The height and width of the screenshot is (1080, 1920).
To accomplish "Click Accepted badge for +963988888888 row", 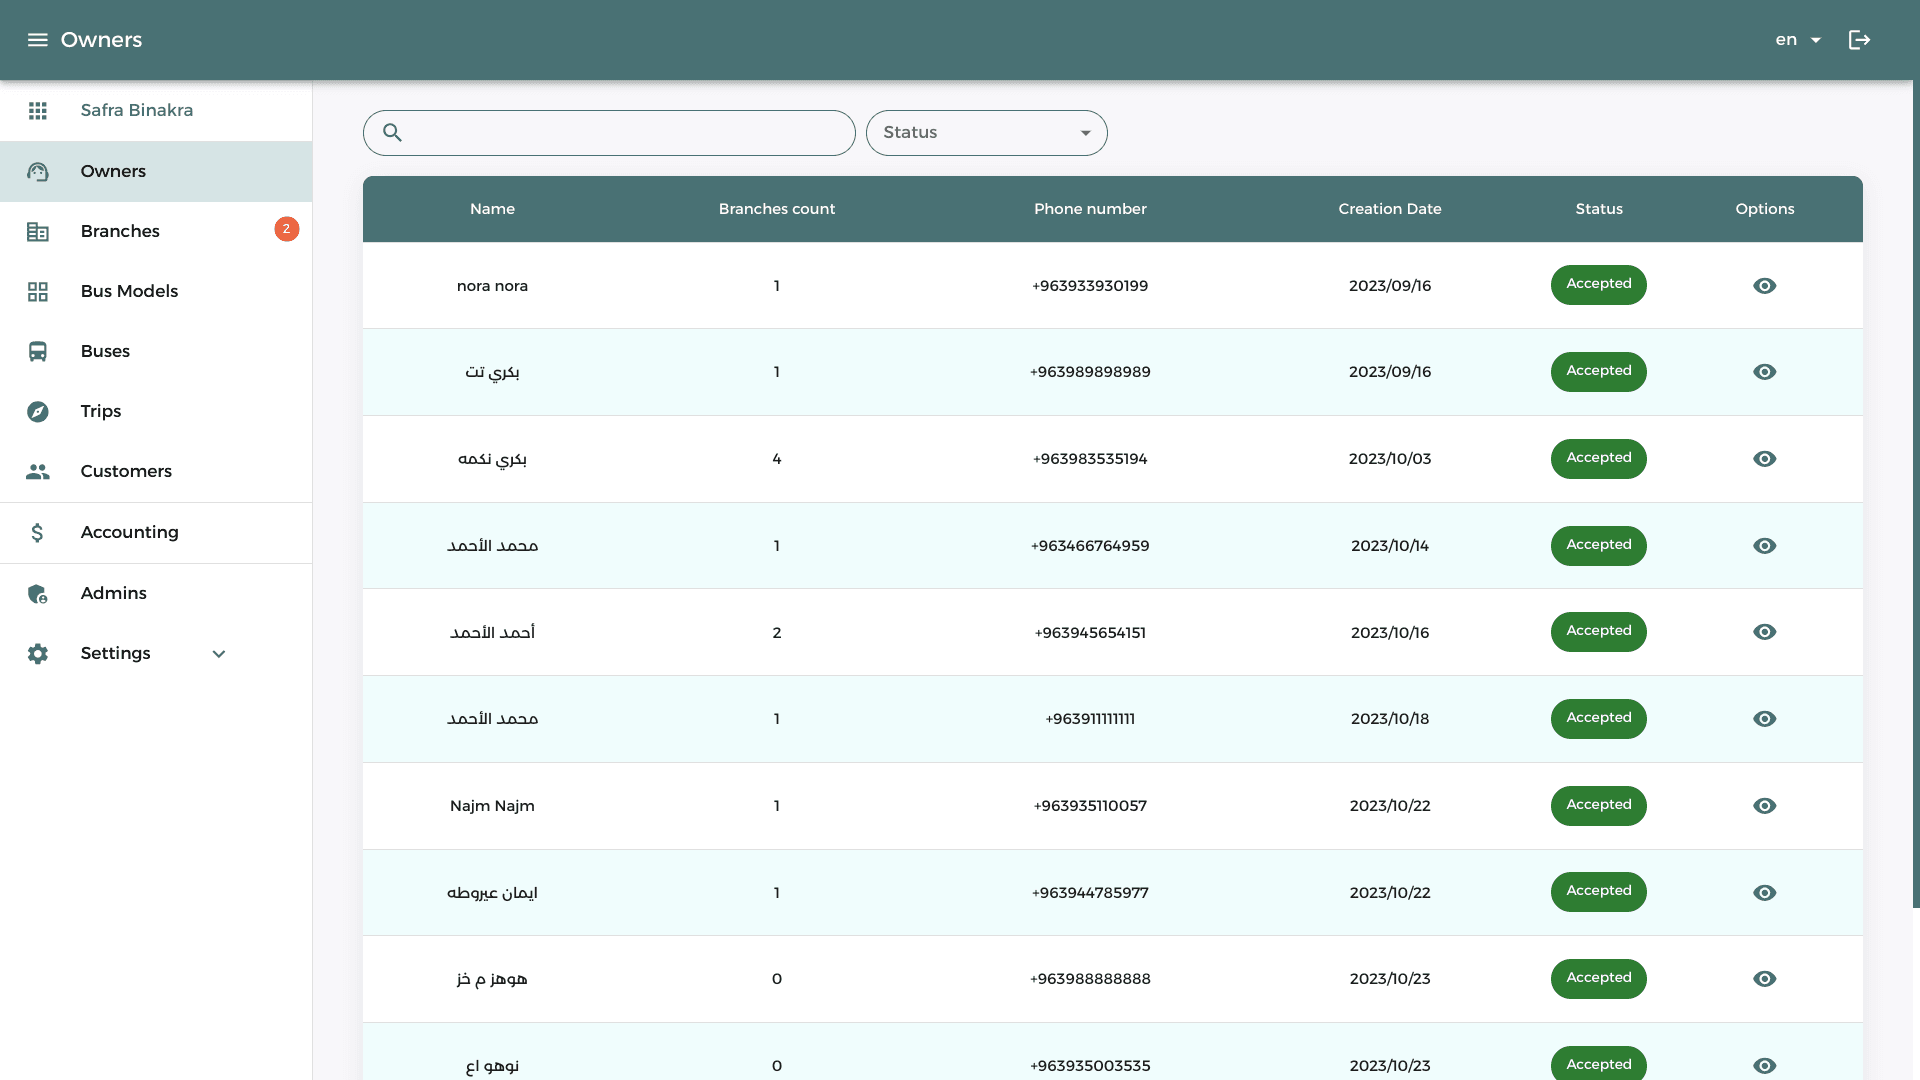I will (1598, 979).
